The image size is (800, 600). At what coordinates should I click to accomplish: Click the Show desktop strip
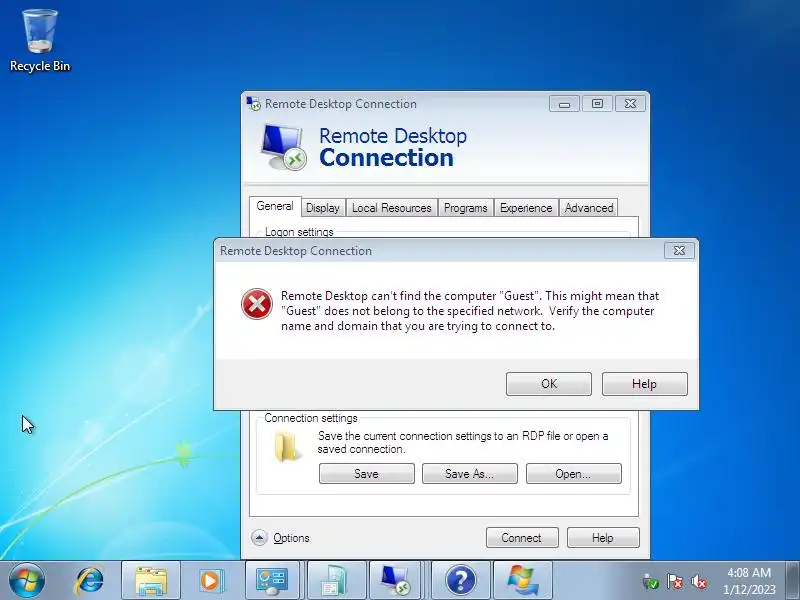point(793,581)
